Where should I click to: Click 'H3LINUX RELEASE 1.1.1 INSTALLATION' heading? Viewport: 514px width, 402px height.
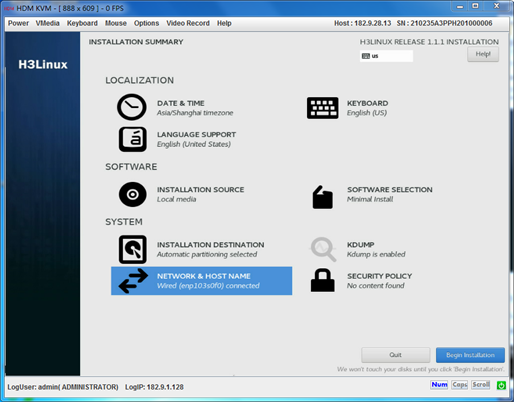click(x=429, y=42)
